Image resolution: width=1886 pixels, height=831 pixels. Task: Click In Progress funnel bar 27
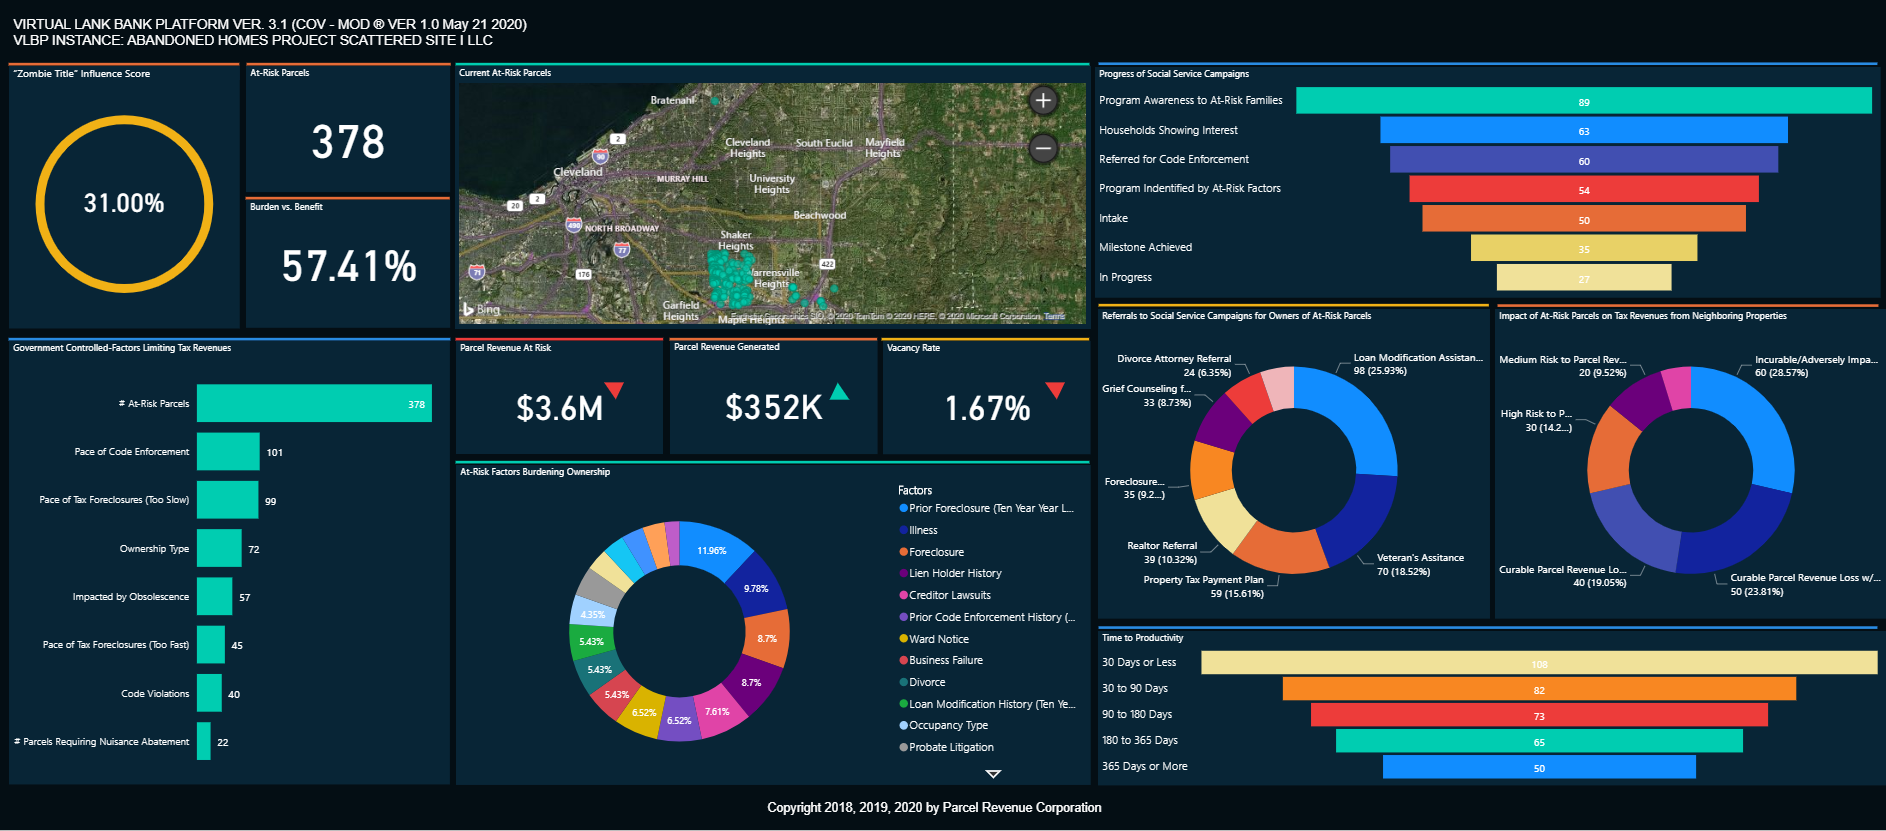pos(1584,278)
